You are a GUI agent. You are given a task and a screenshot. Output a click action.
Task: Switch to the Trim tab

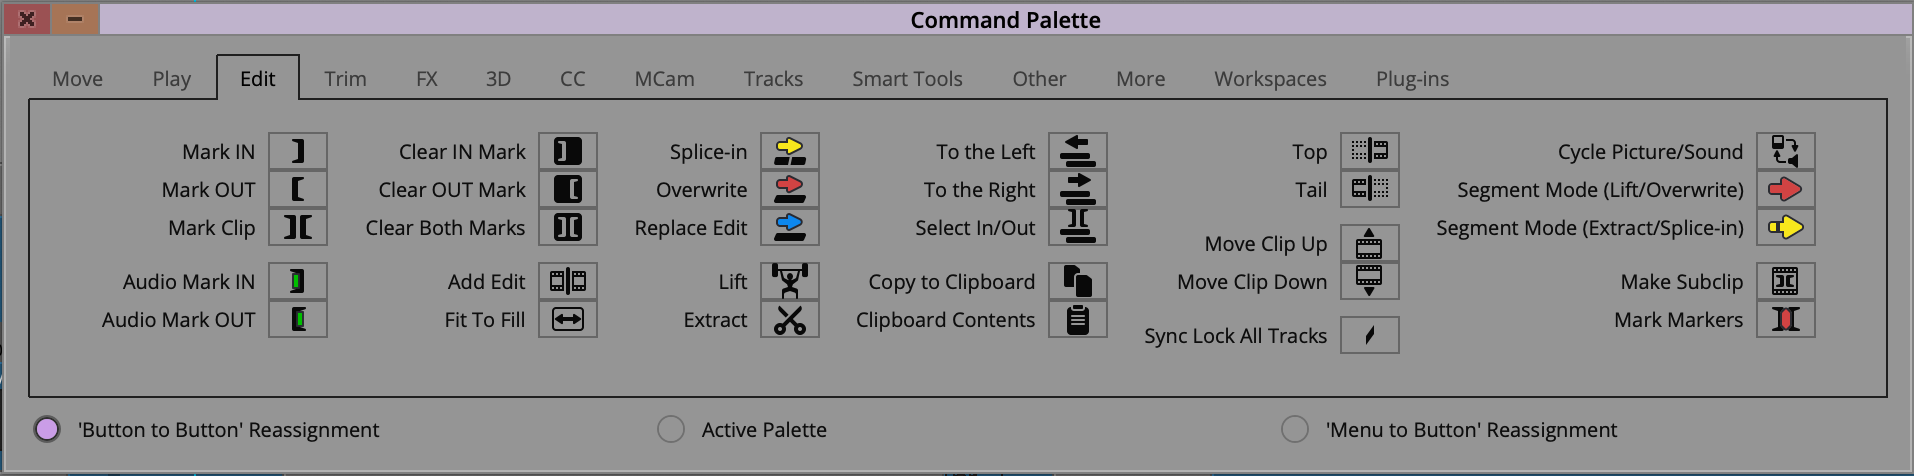tap(345, 78)
